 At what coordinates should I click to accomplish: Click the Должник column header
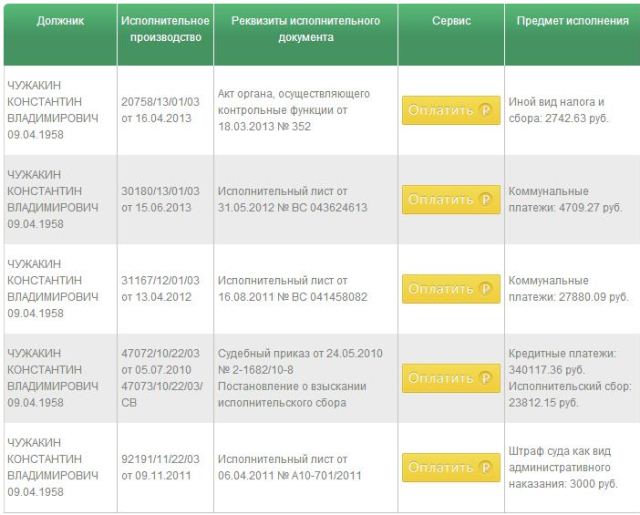58,21
